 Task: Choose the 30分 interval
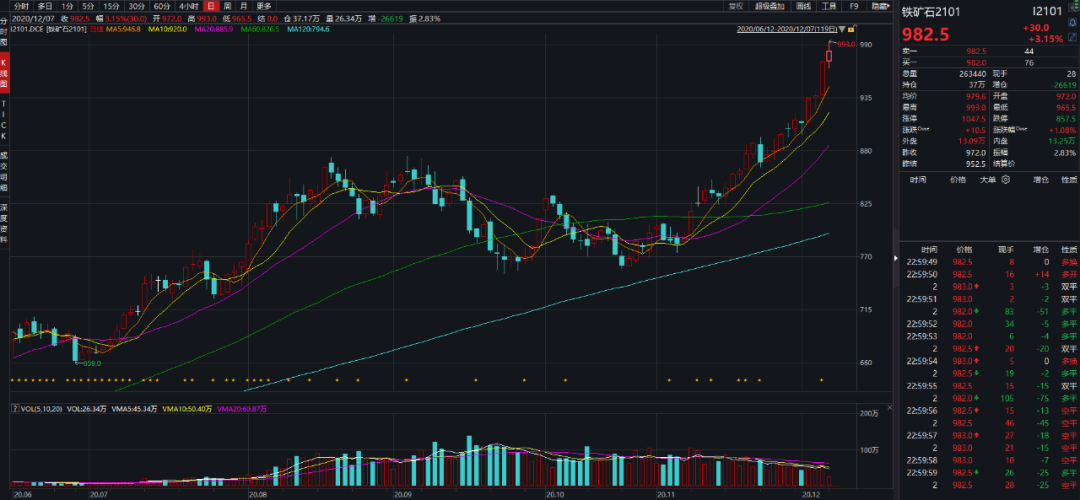point(137,6)
